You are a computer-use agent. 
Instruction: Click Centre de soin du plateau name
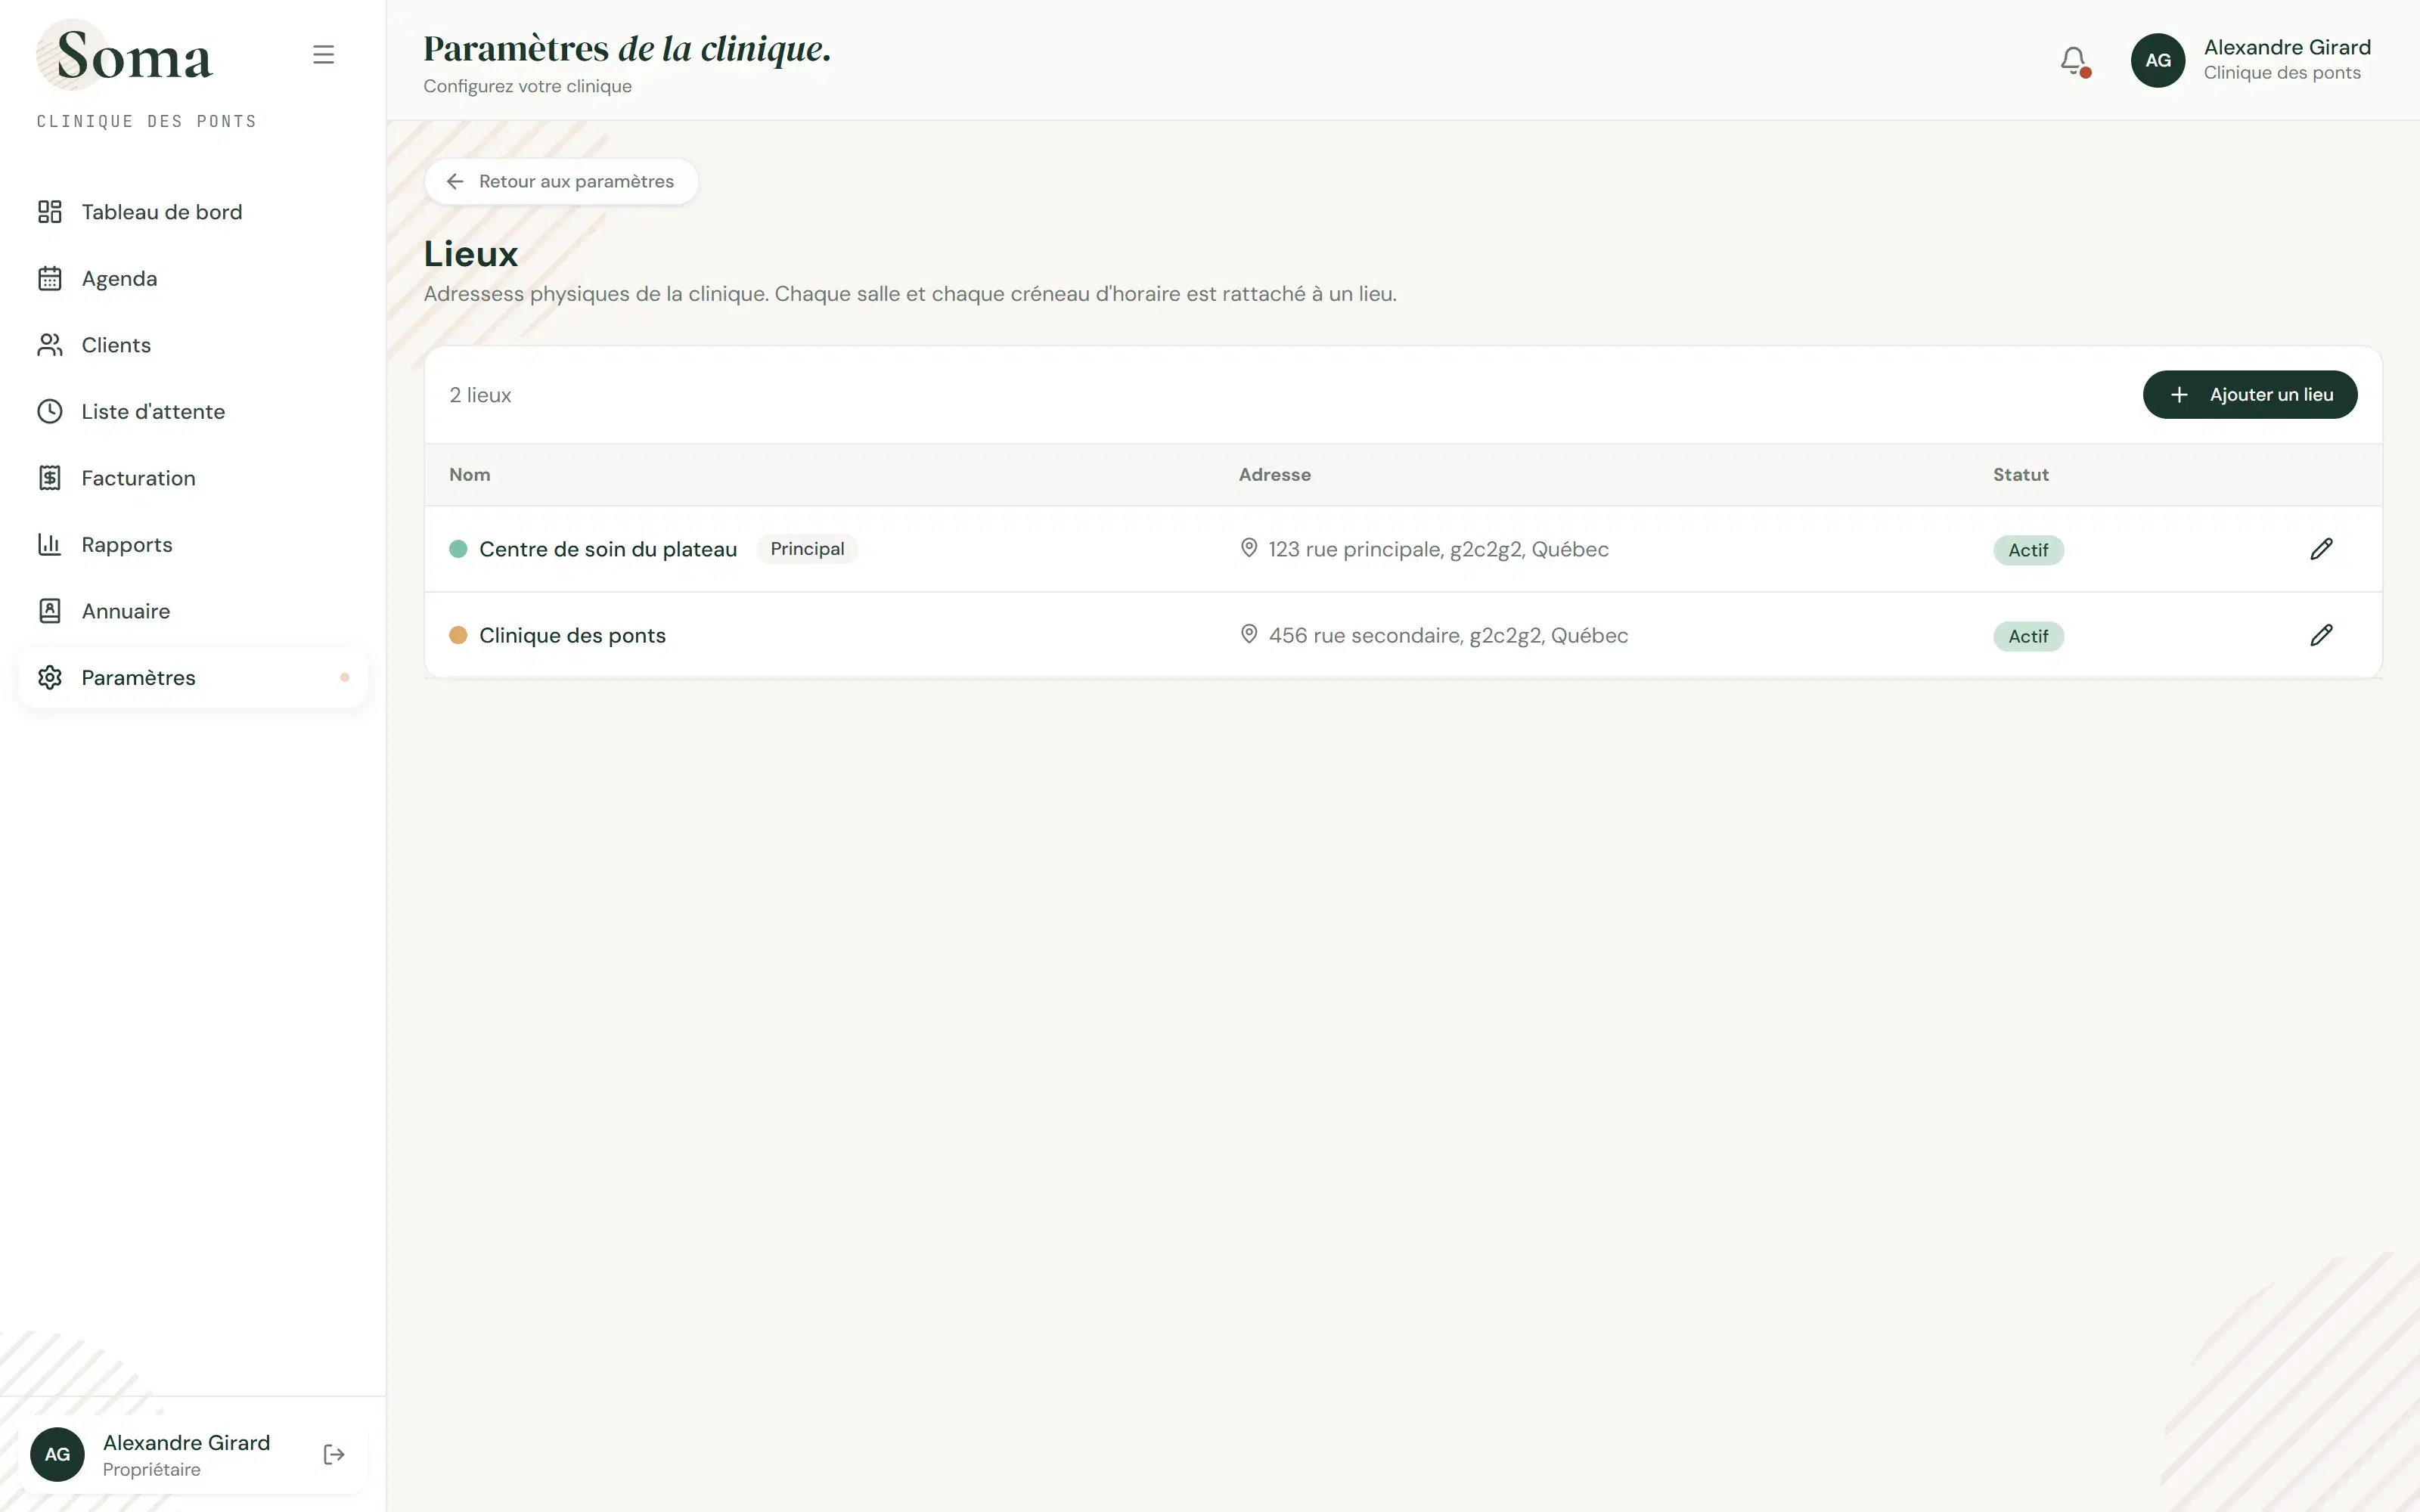coord(608,549)
